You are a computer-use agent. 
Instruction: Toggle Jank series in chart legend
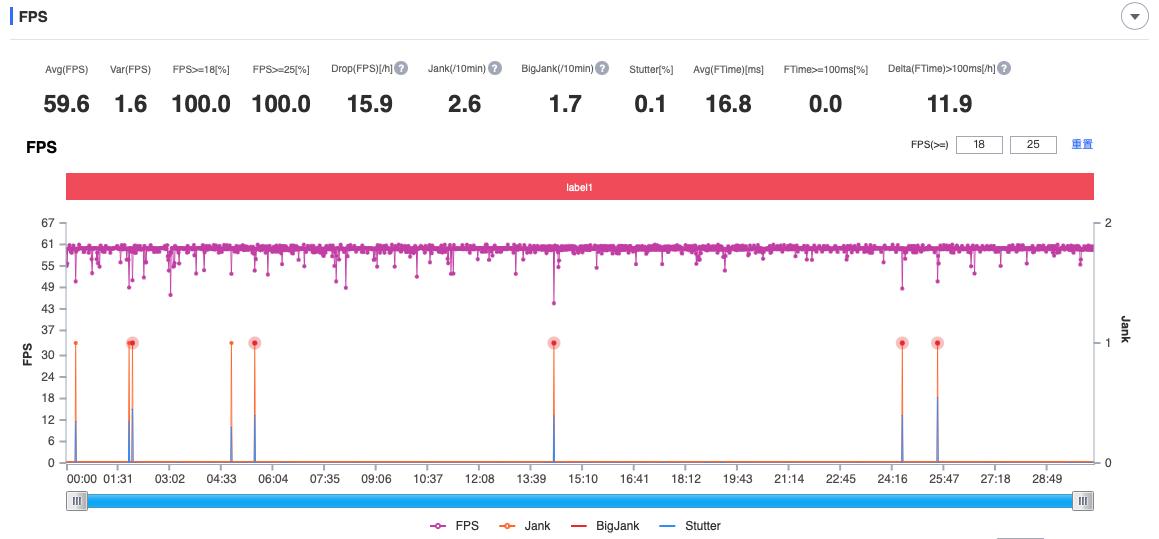(523, 526)
